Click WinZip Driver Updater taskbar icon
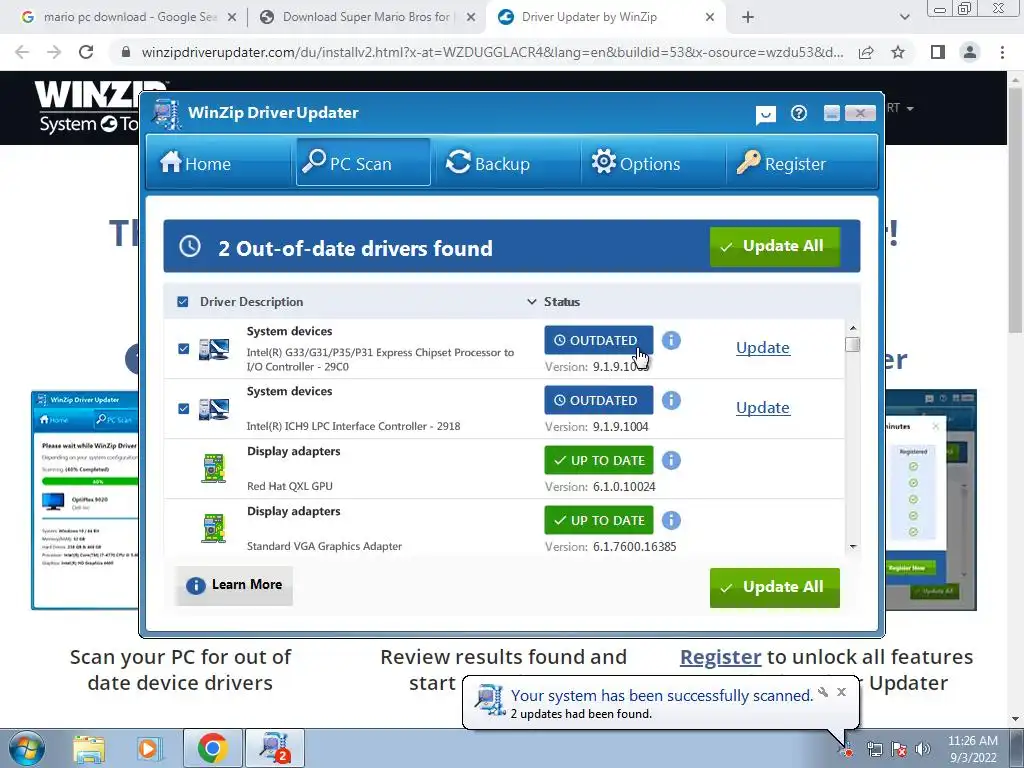The height and width of the screenshot is (768, 1024). click(x=274, y=748)
